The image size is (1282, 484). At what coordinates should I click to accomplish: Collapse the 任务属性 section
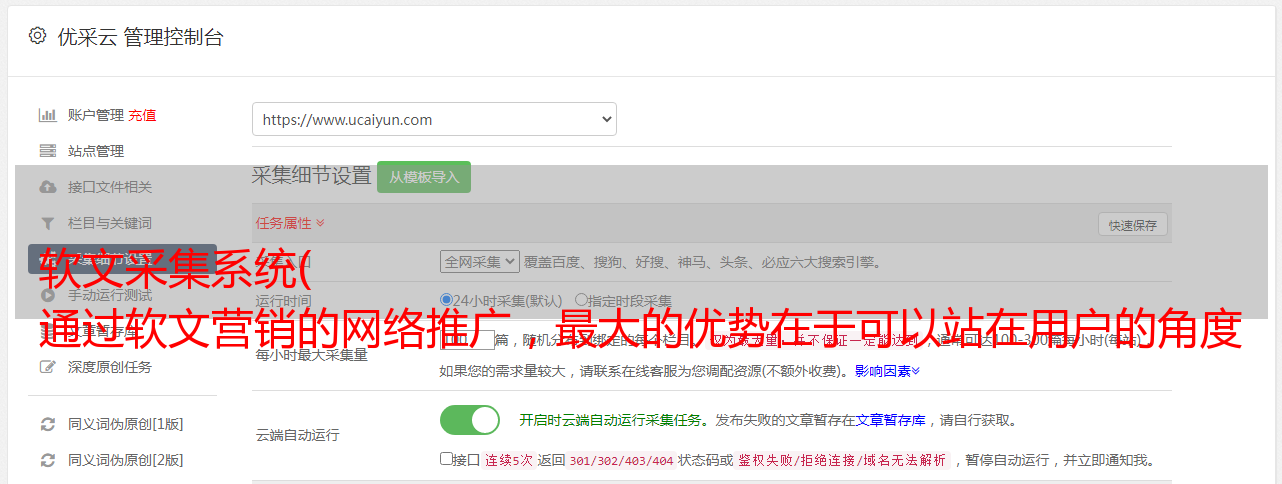[x=290, y=223]
